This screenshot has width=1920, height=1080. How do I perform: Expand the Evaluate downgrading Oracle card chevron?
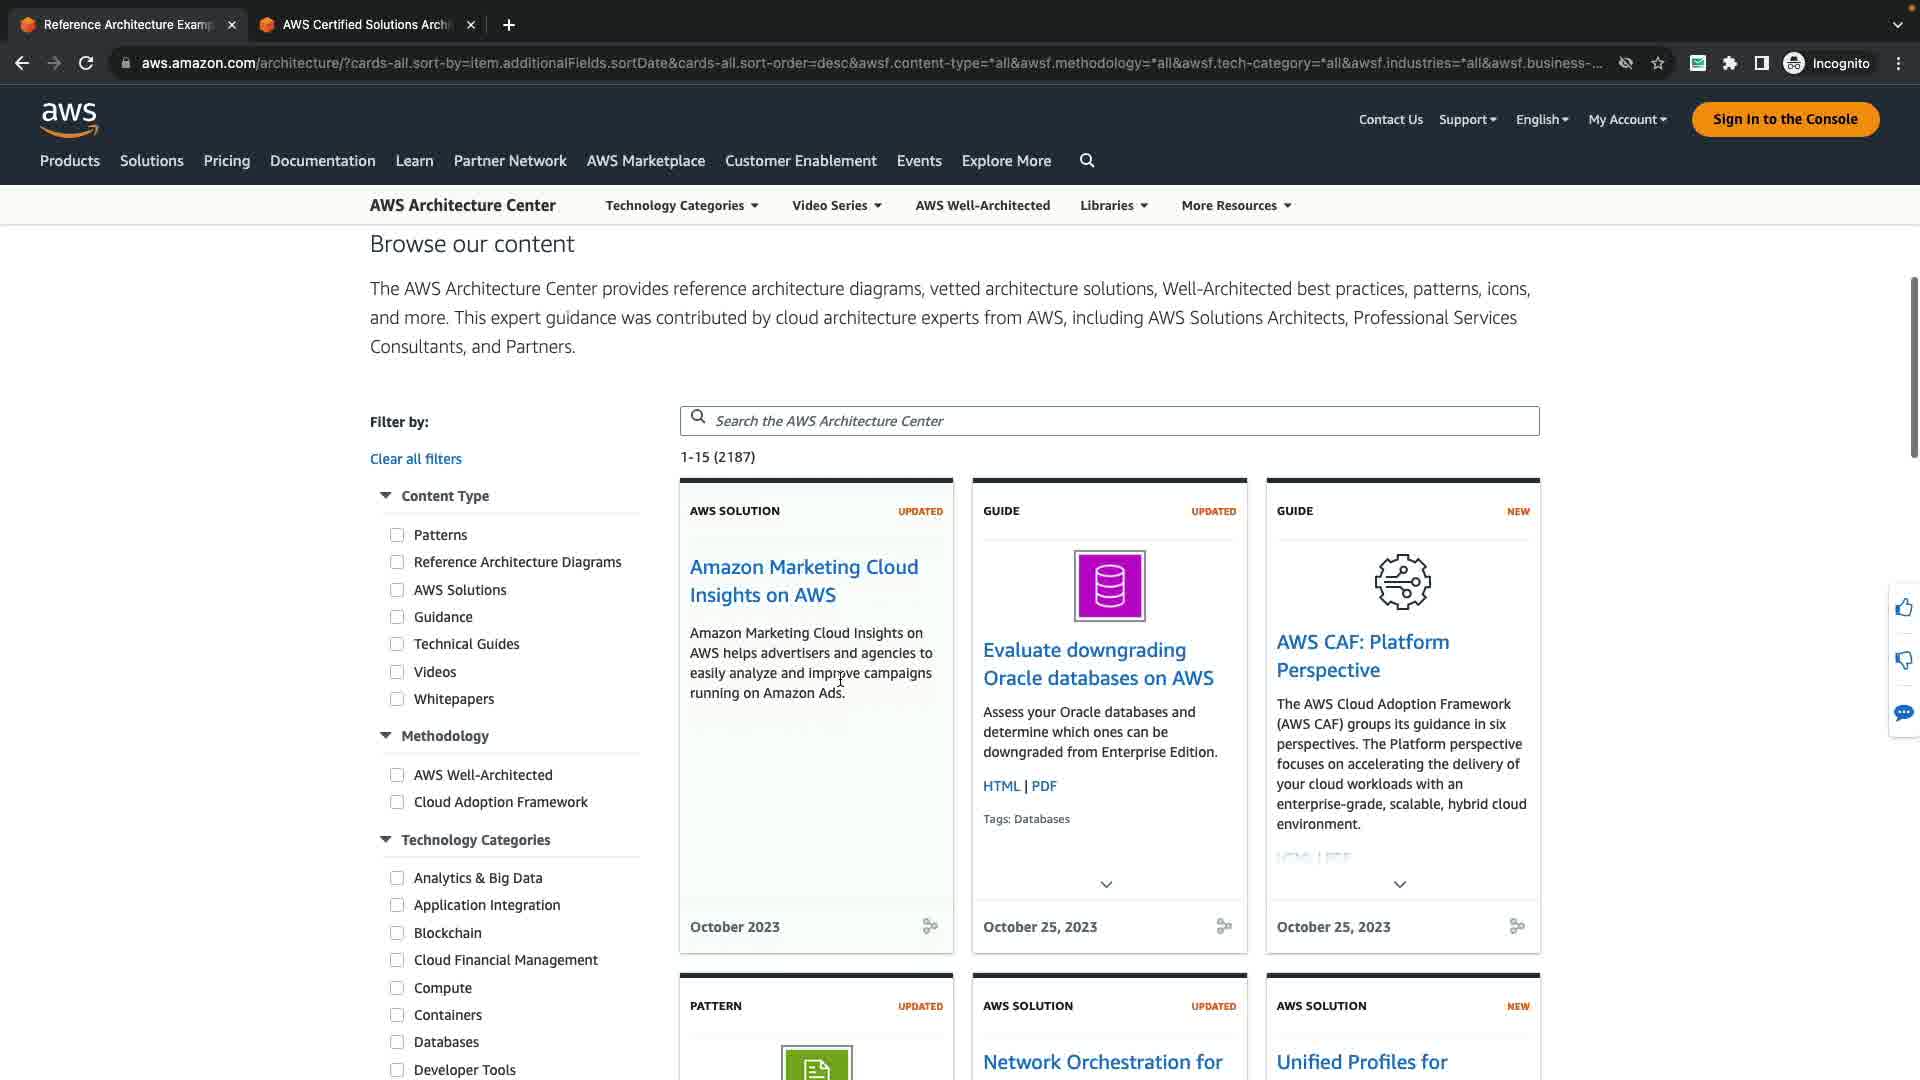[1106, 885]
